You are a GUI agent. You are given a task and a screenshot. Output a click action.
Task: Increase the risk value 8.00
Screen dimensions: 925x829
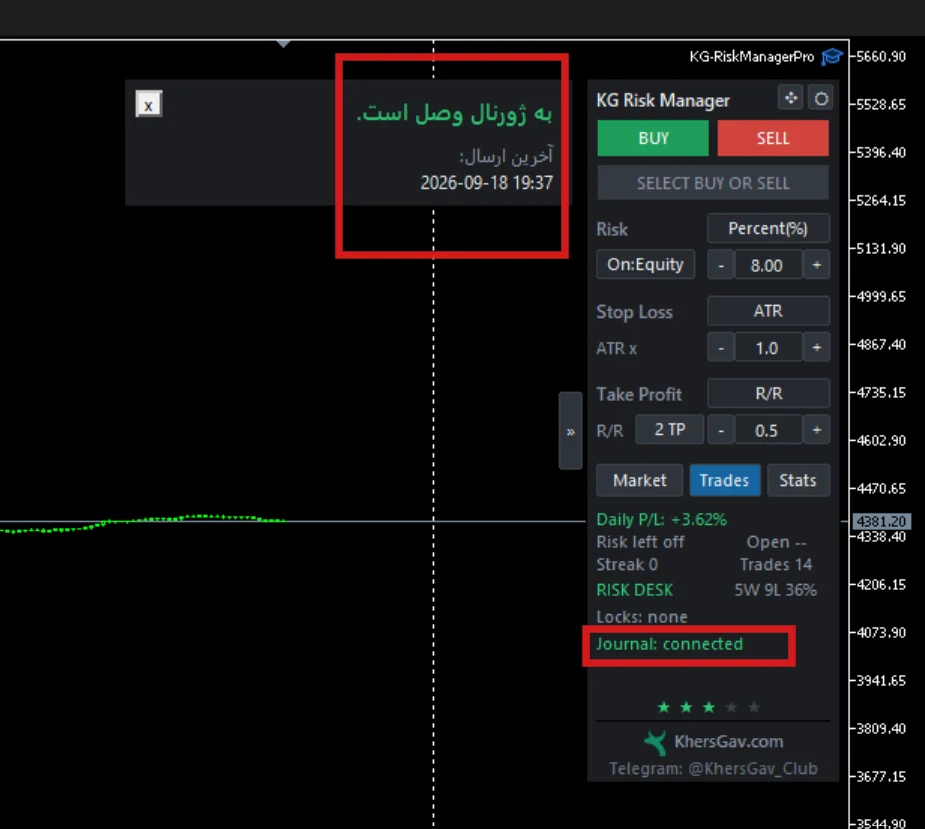[x=816, y=265]
